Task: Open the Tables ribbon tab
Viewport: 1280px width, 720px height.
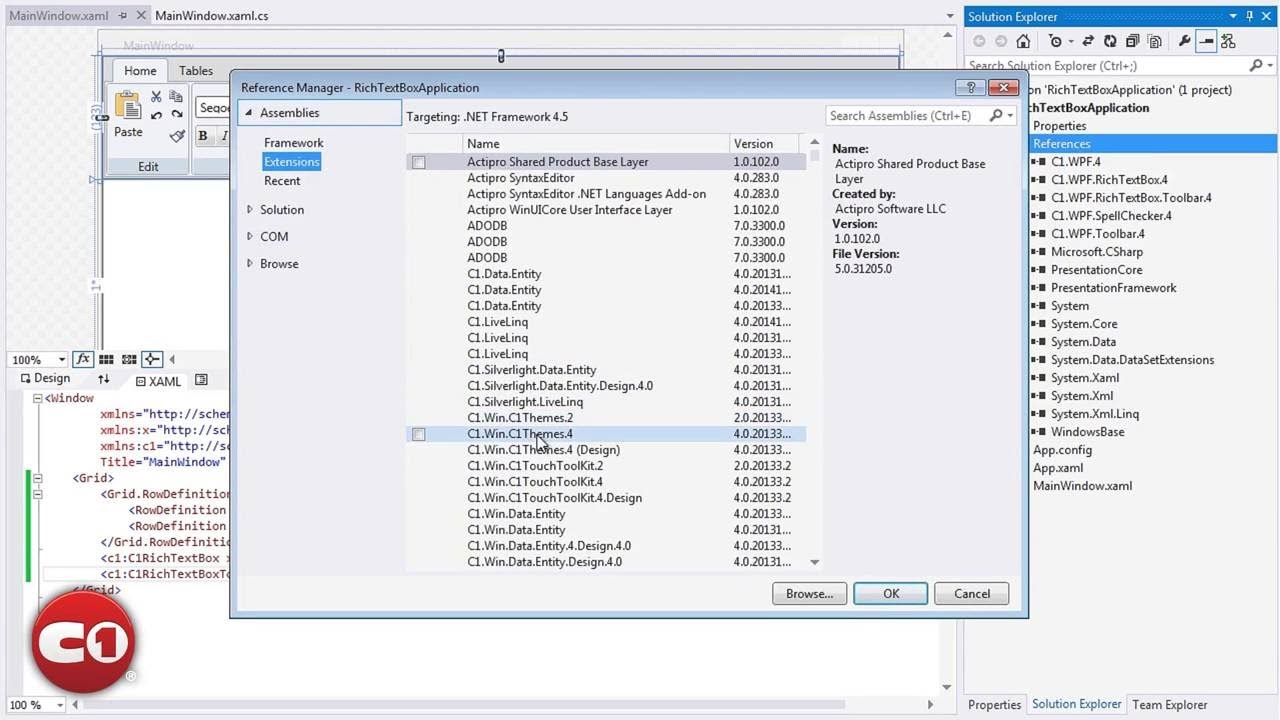Action: point(196,71)
